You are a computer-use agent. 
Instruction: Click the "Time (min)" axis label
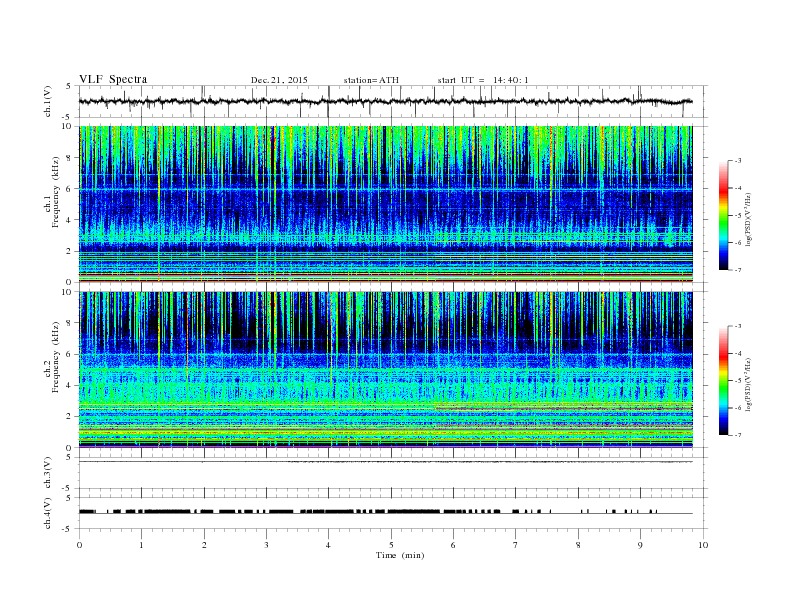[x=400, y=555]
